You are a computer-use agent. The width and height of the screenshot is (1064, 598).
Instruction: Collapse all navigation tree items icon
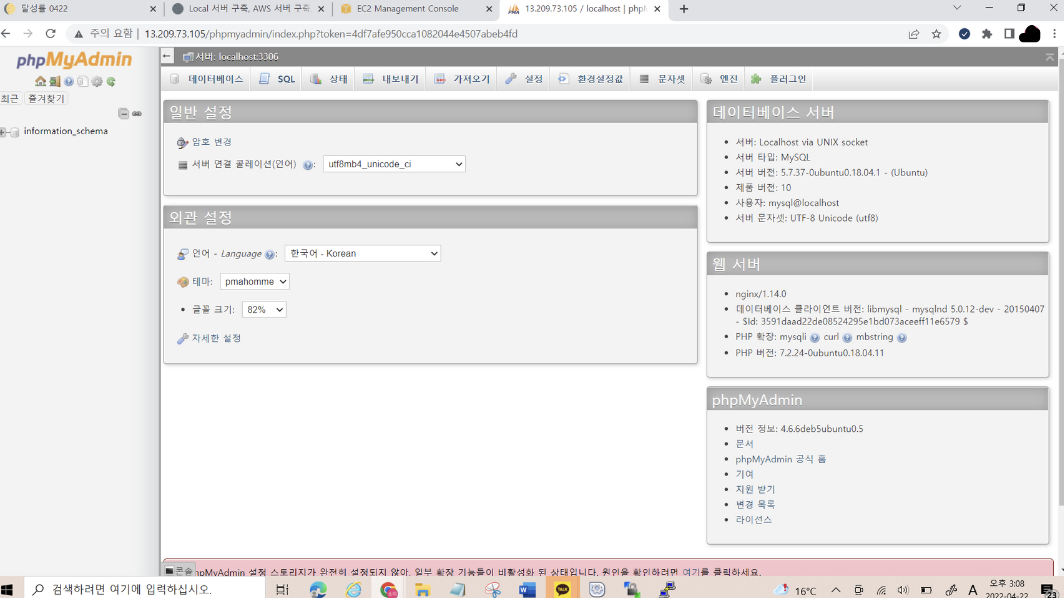pos(124,113)
